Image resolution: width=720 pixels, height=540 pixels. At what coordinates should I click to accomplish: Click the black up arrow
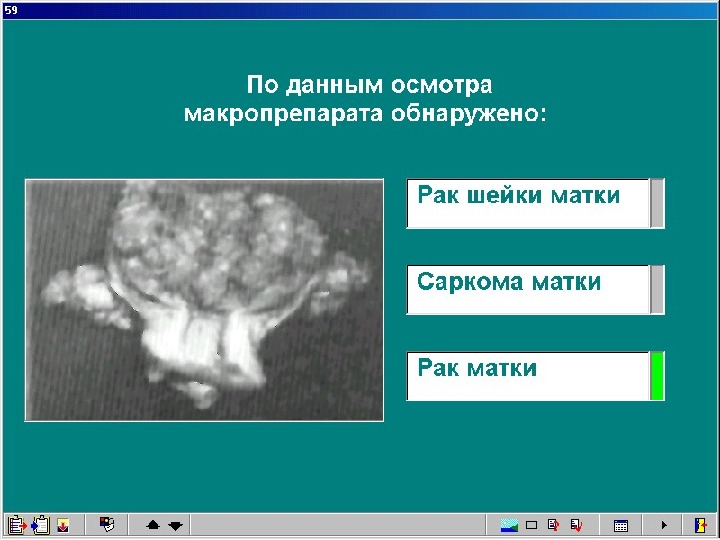point(153,525)
